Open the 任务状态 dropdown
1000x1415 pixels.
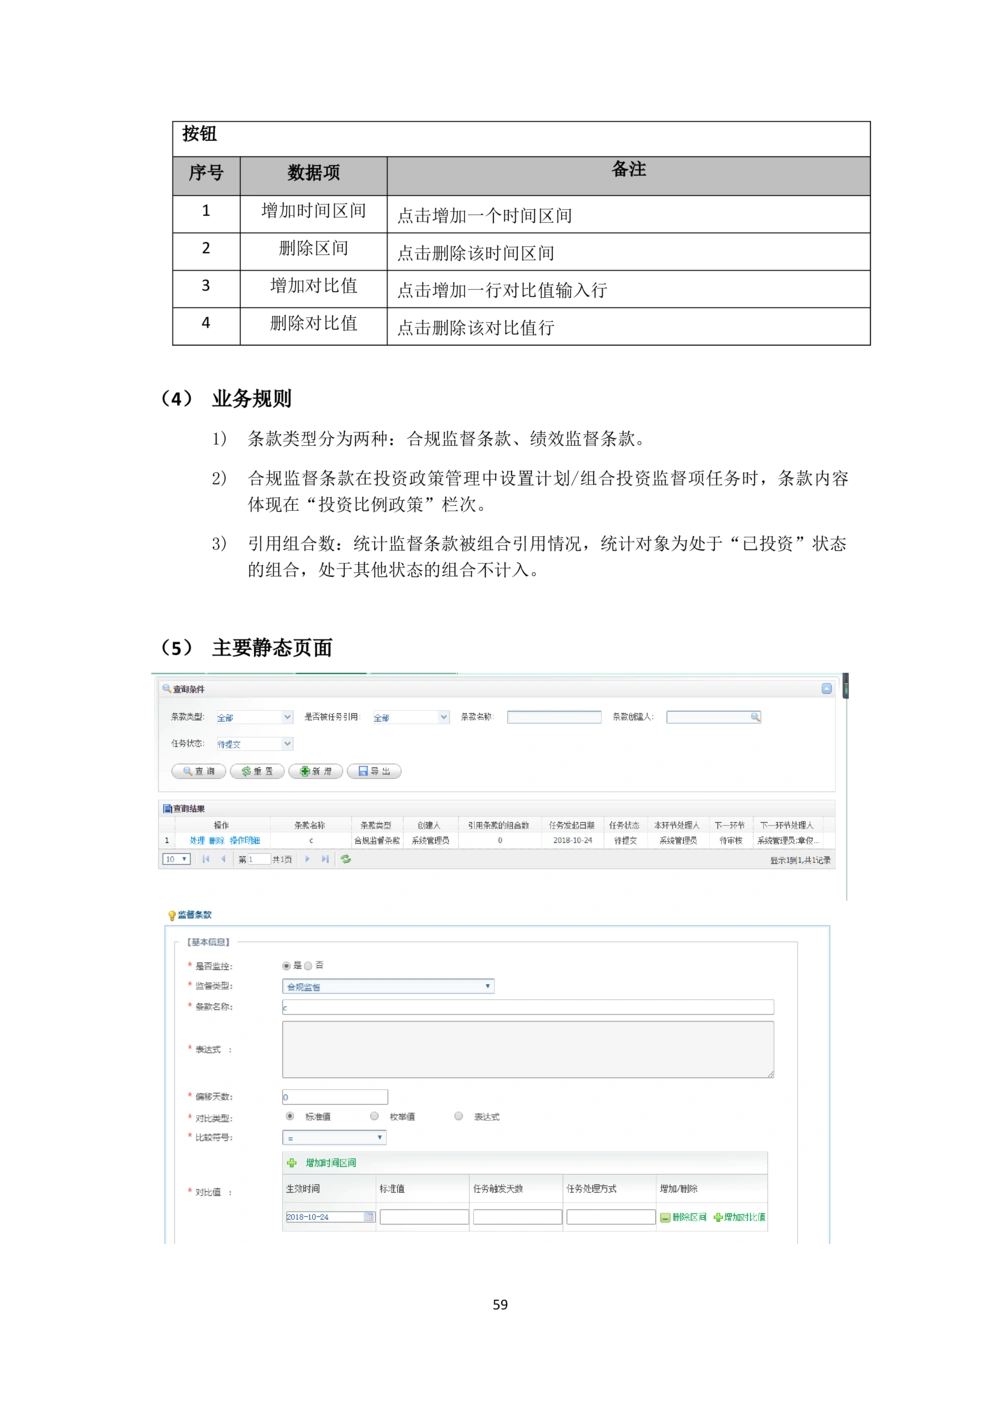[287, 744]
